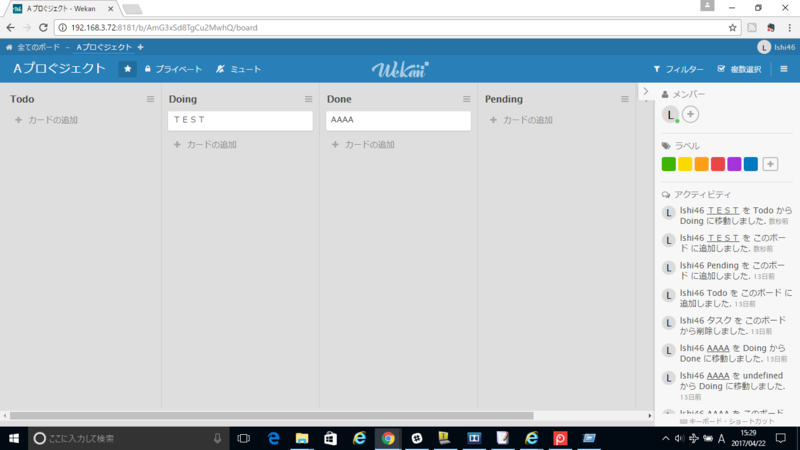Open the Action Center notifications icon
800x450 pixels.
coord(781,438)
